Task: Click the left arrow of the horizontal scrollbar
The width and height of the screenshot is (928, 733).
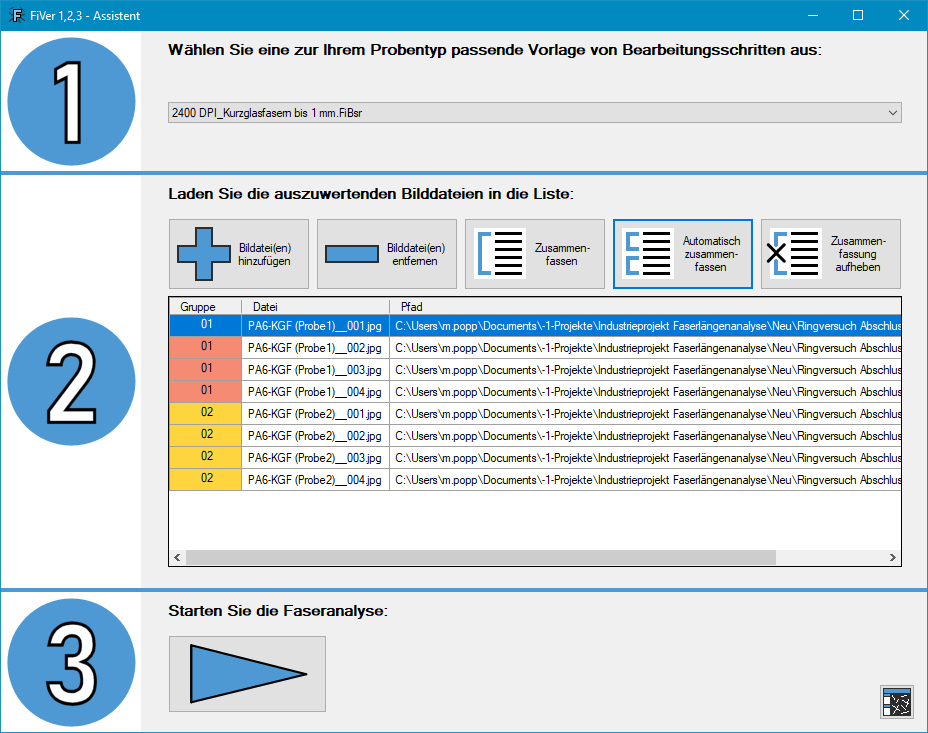Action: pos(178,558)
